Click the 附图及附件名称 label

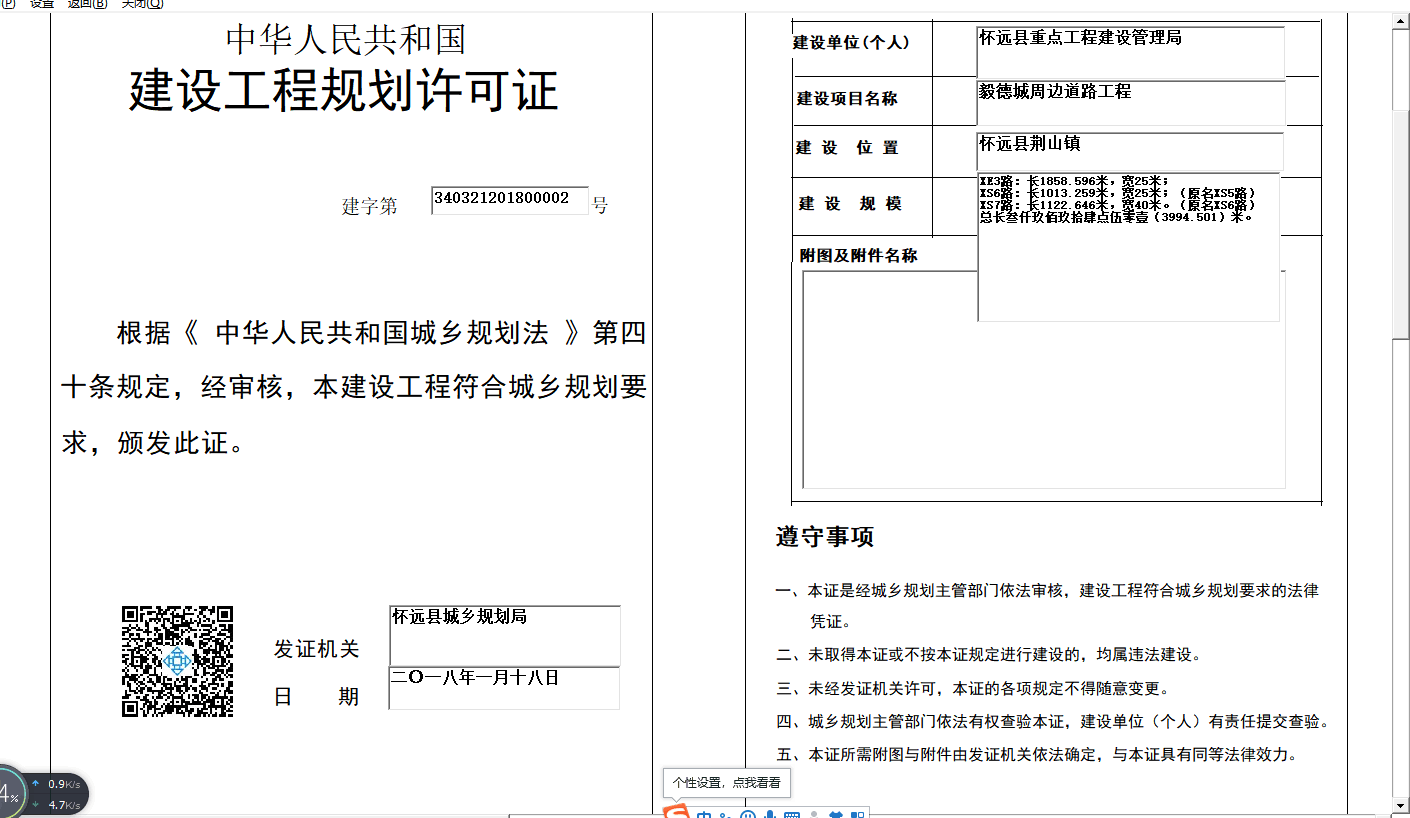click(x=858, y=255)
